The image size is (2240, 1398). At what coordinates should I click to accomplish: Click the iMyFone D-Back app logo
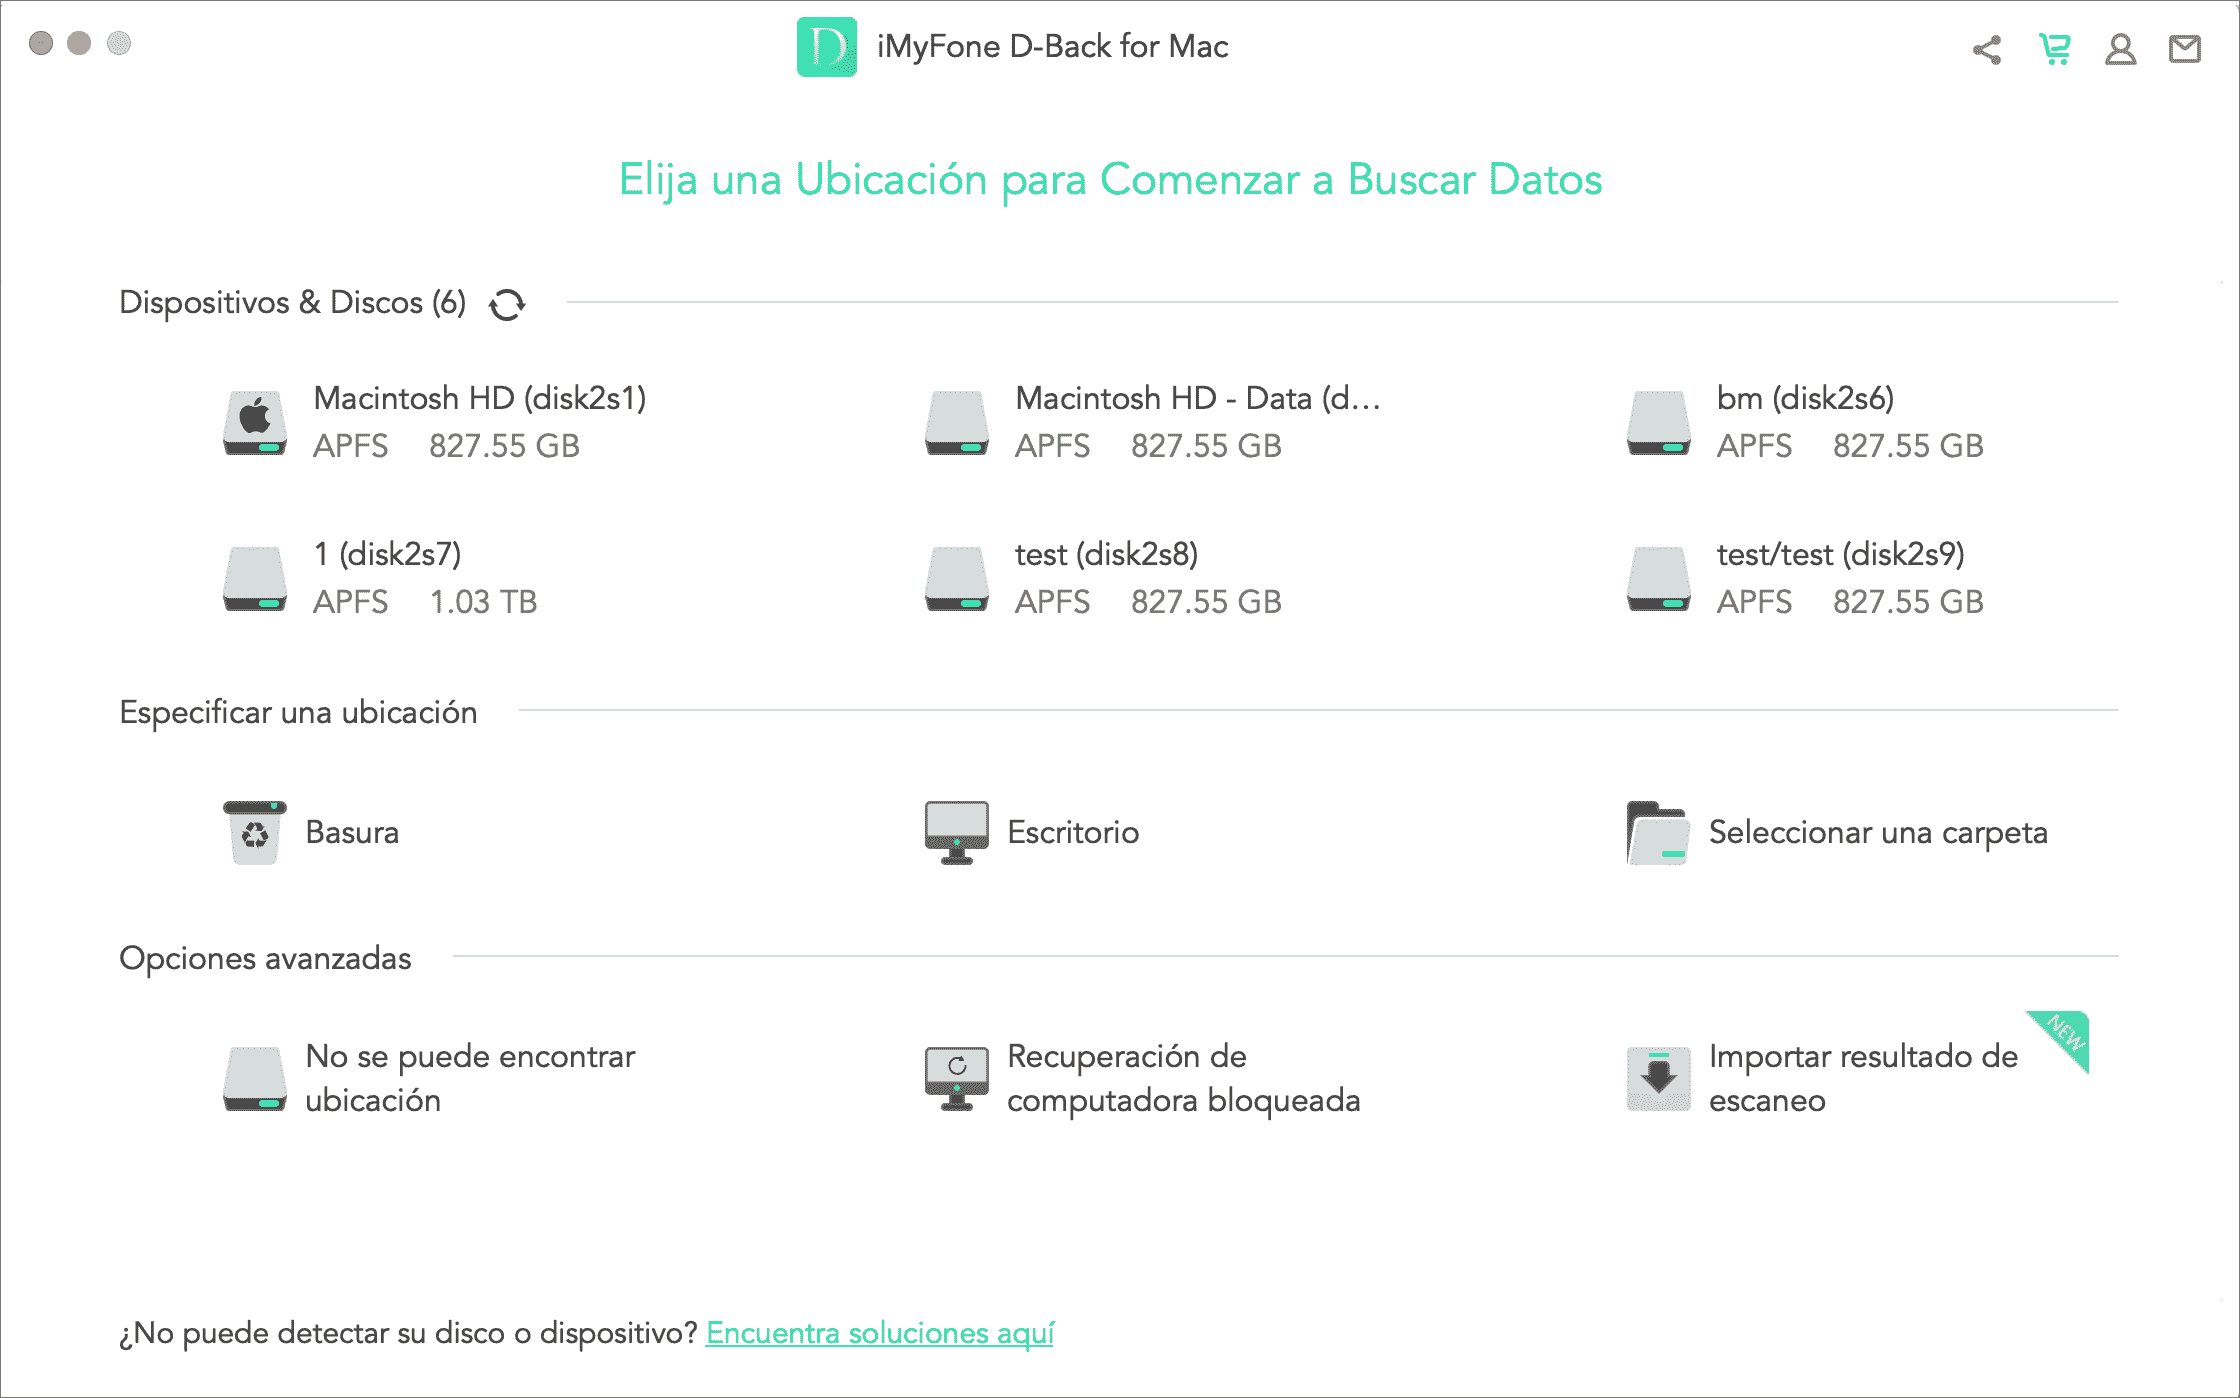point(826,47)
